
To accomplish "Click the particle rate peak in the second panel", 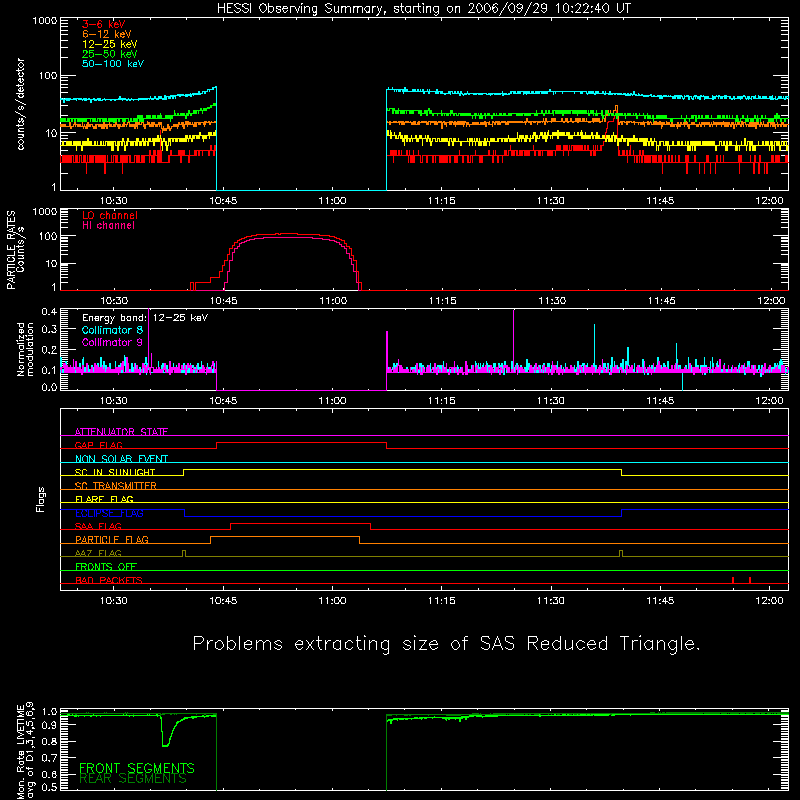I will point(286,235).
